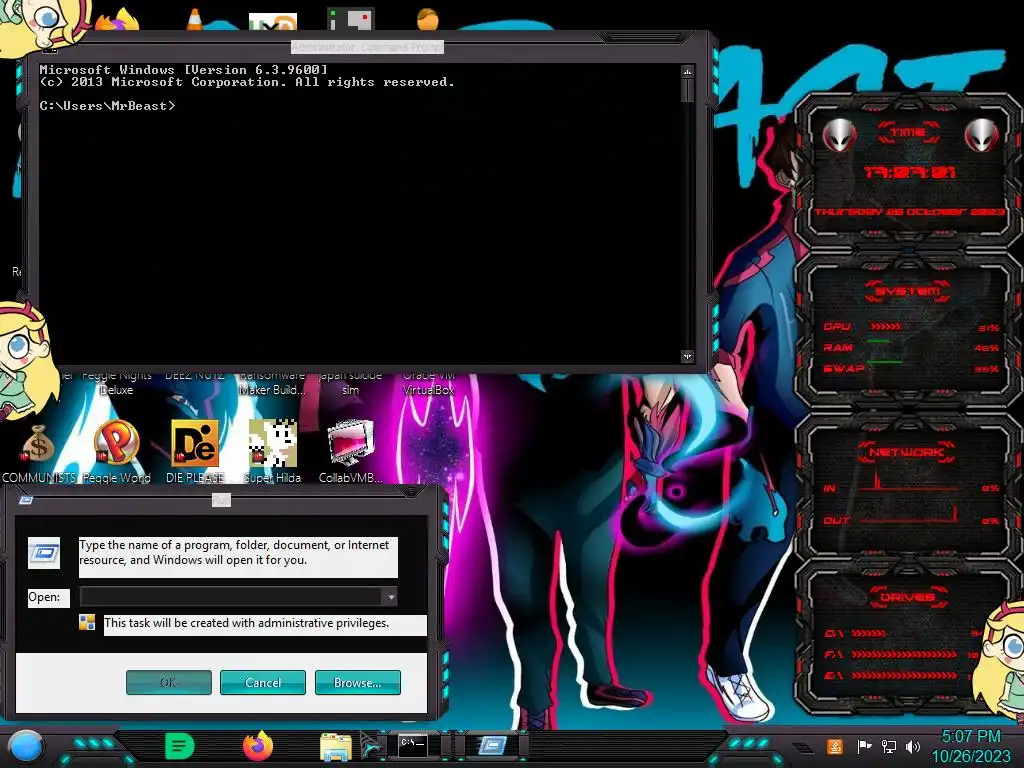
Task: Select the grey monitor desktop icon at top
Action: pos(351,20)
